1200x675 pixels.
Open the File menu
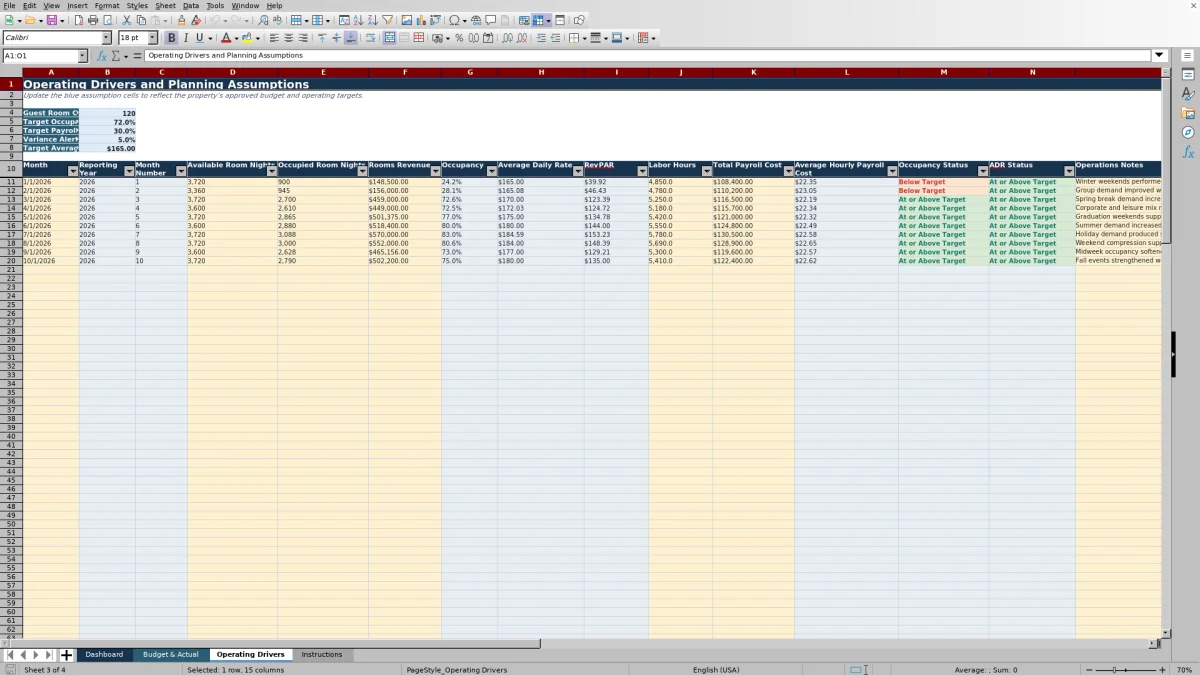(x=10, y=5)
